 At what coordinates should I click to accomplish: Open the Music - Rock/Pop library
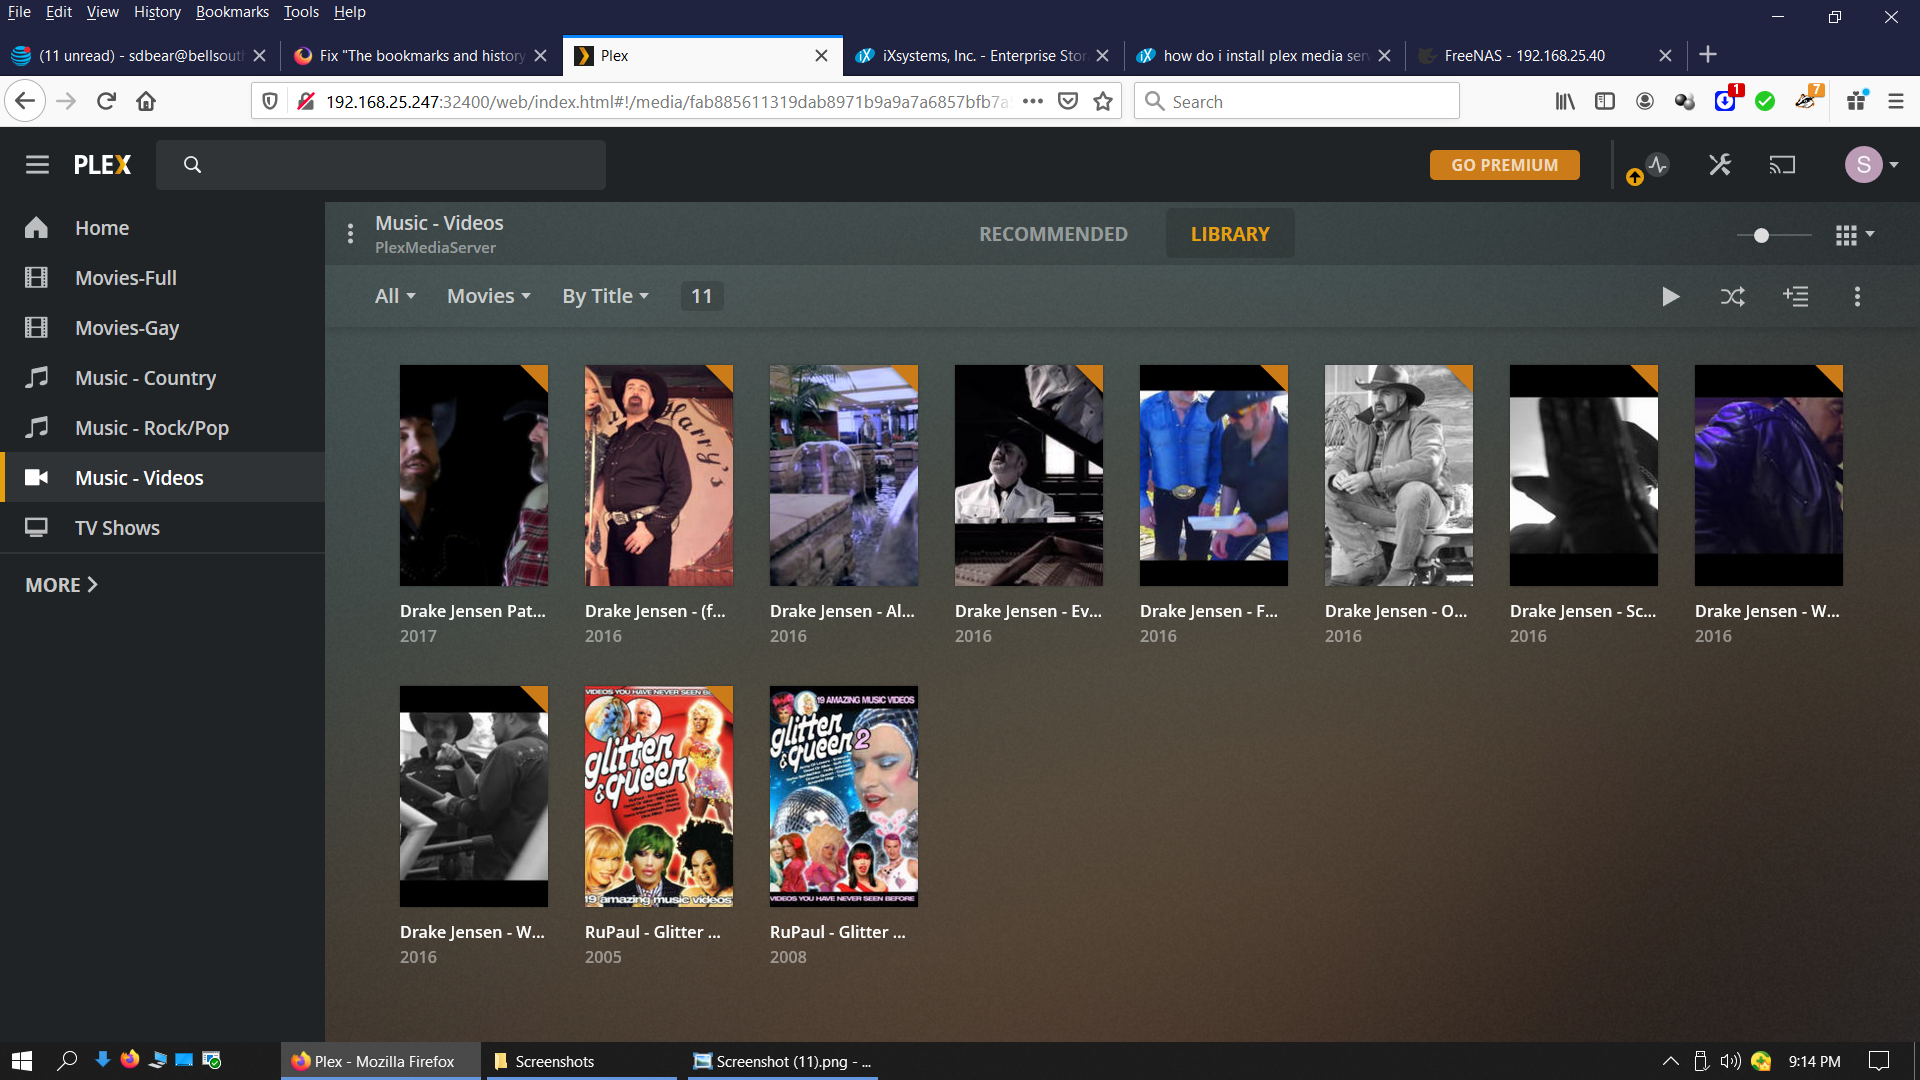(x=162, y=428)
